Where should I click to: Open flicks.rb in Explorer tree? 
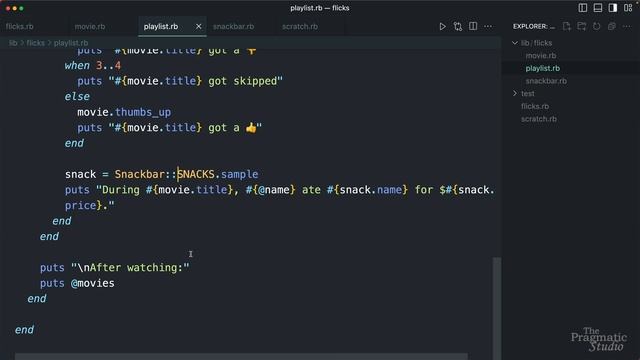click(x=535, y=106)
